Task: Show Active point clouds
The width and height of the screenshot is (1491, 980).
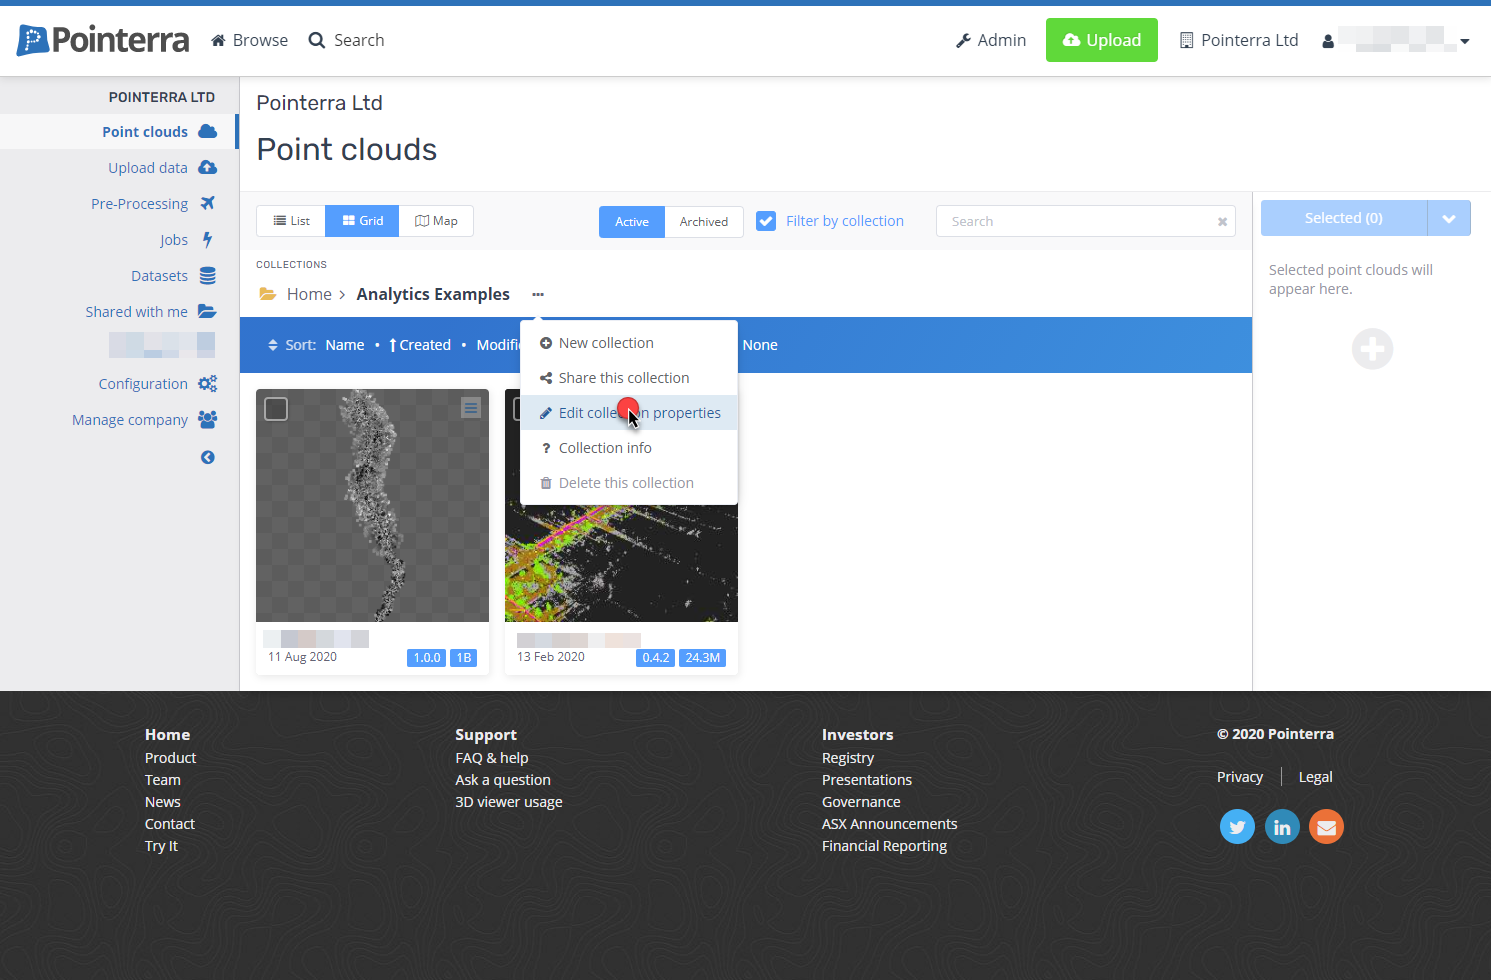Action: 632,222
